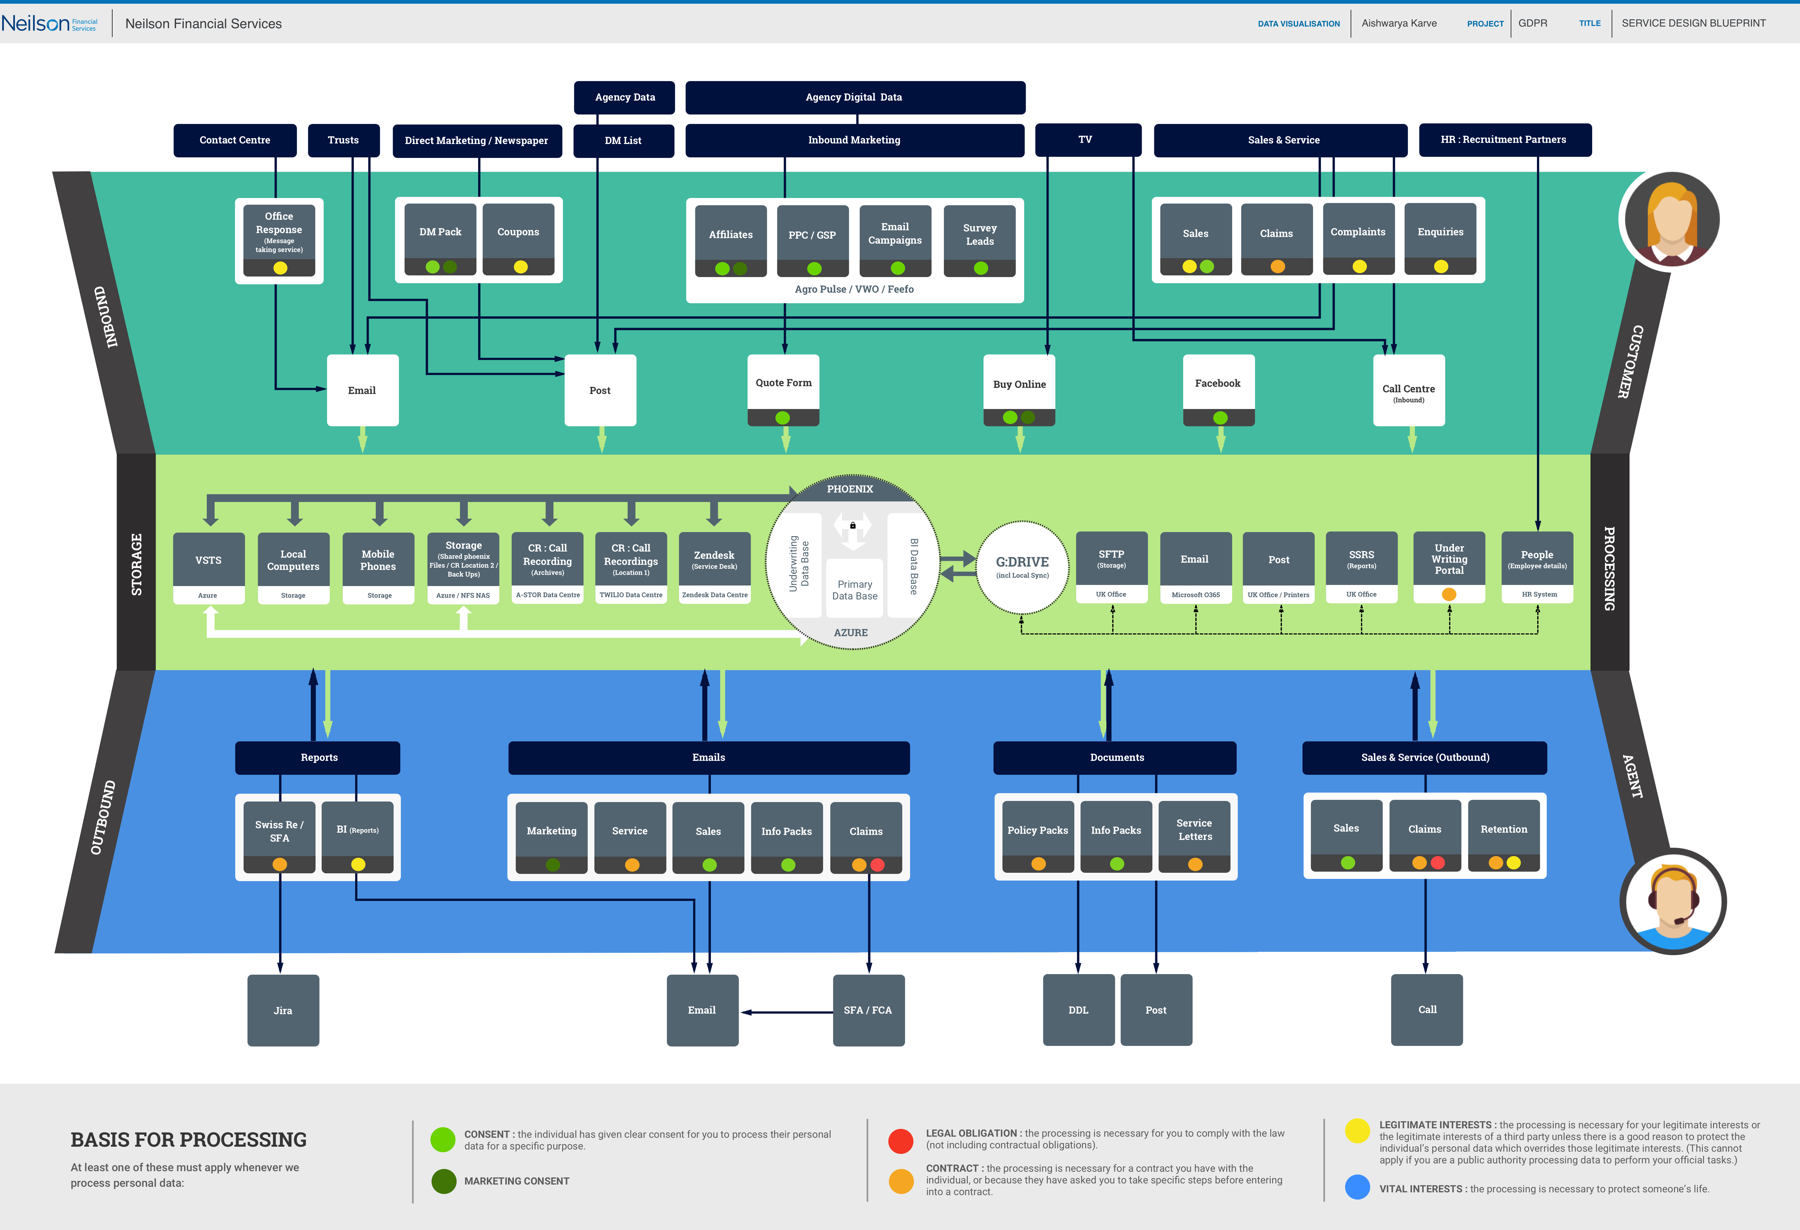Select the Facebook channel box

tap(1218, 390)
